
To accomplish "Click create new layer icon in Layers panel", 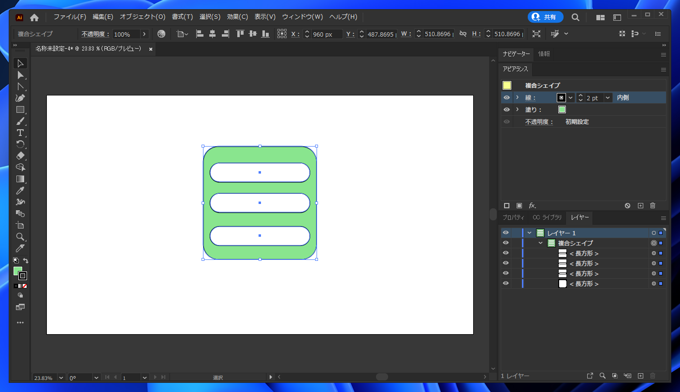I will click(641, 376).
